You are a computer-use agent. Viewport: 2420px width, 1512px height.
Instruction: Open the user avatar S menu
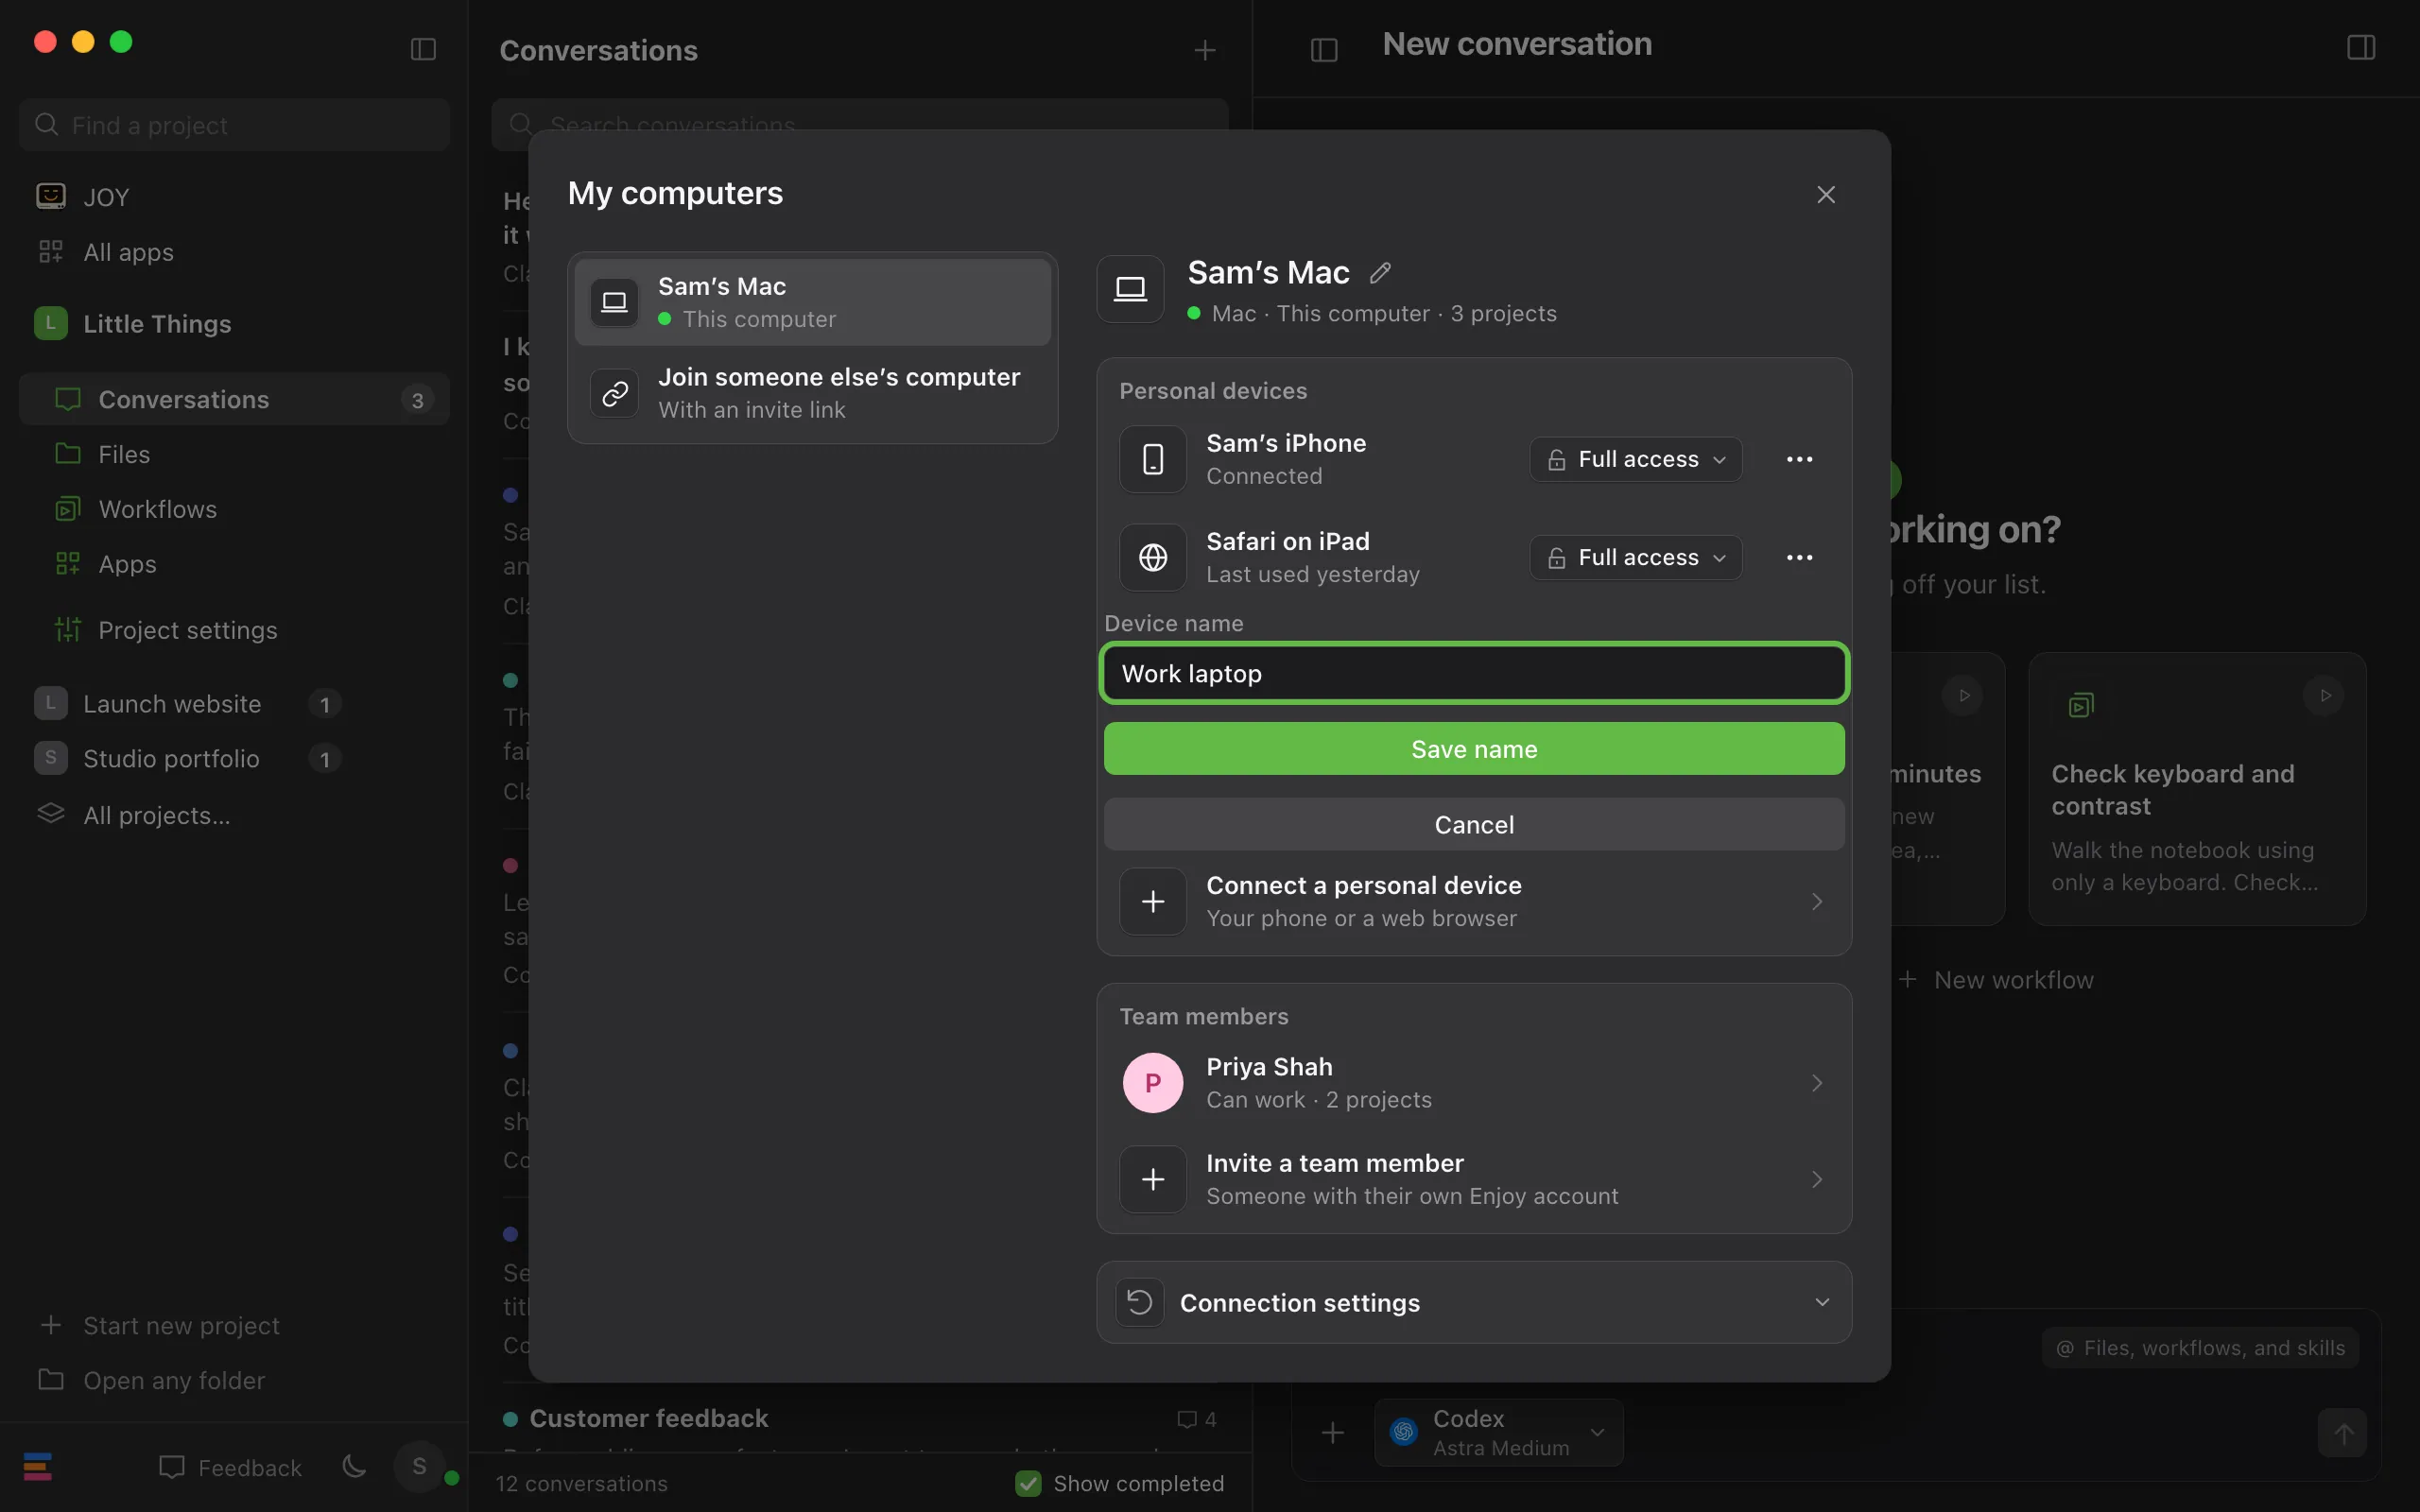(x=420, y=1466)
